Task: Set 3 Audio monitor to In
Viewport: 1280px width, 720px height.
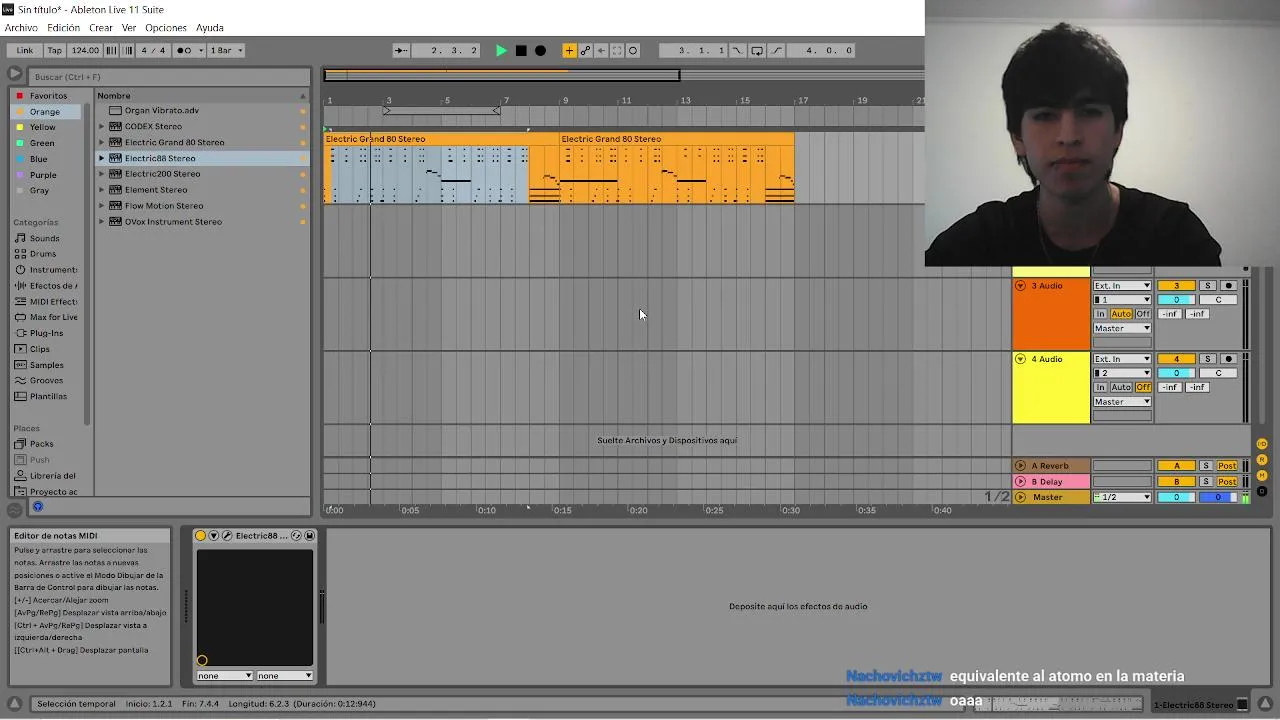Action: (1100, 314)
